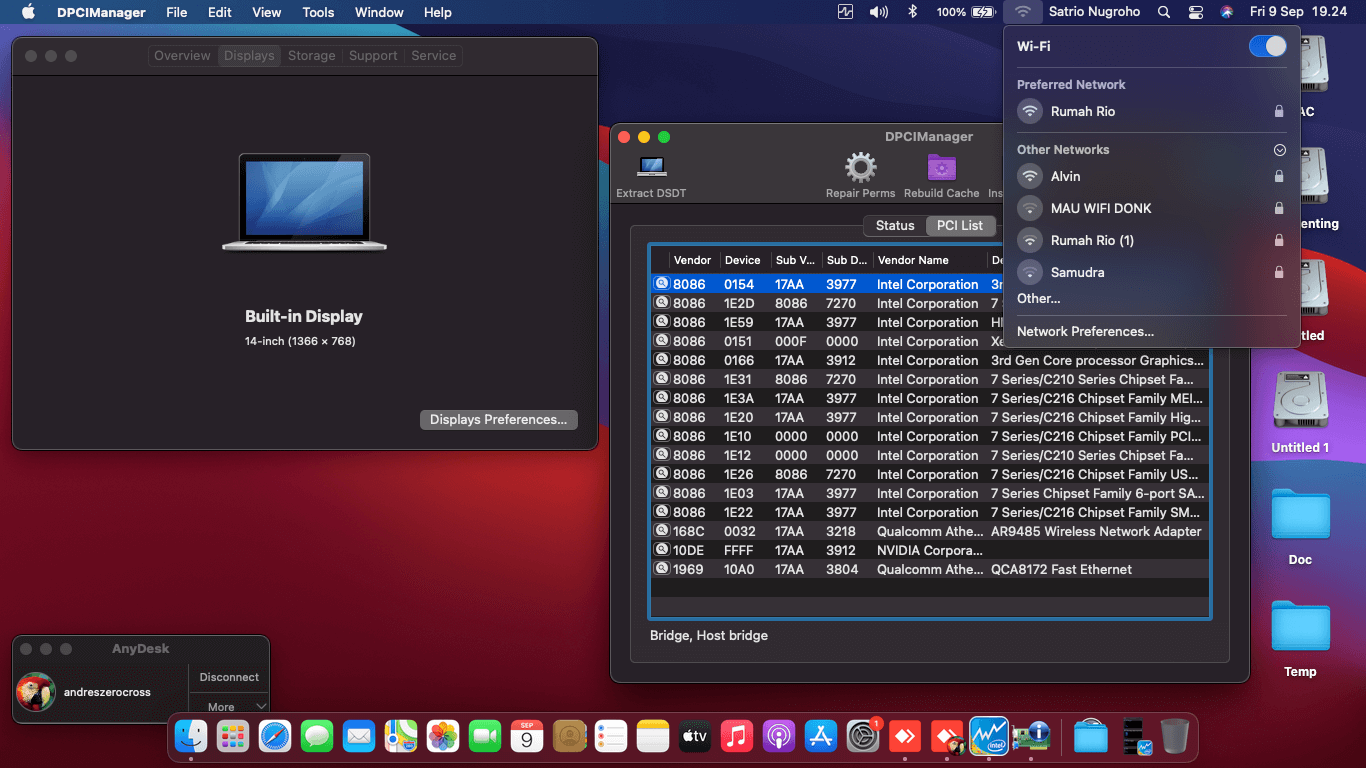Click the Vendor column header

(x=694, y=260)
